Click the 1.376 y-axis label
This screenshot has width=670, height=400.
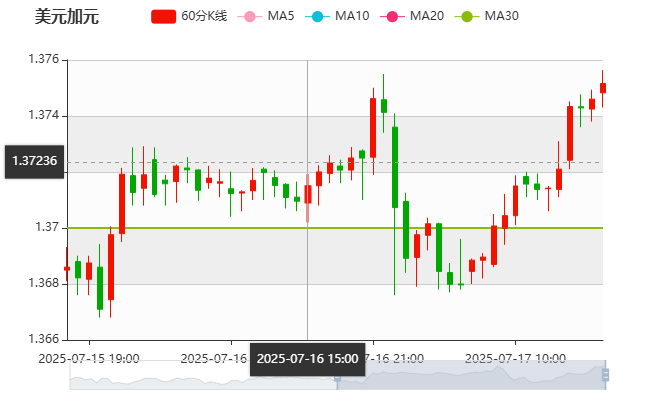tap(44, 59)
